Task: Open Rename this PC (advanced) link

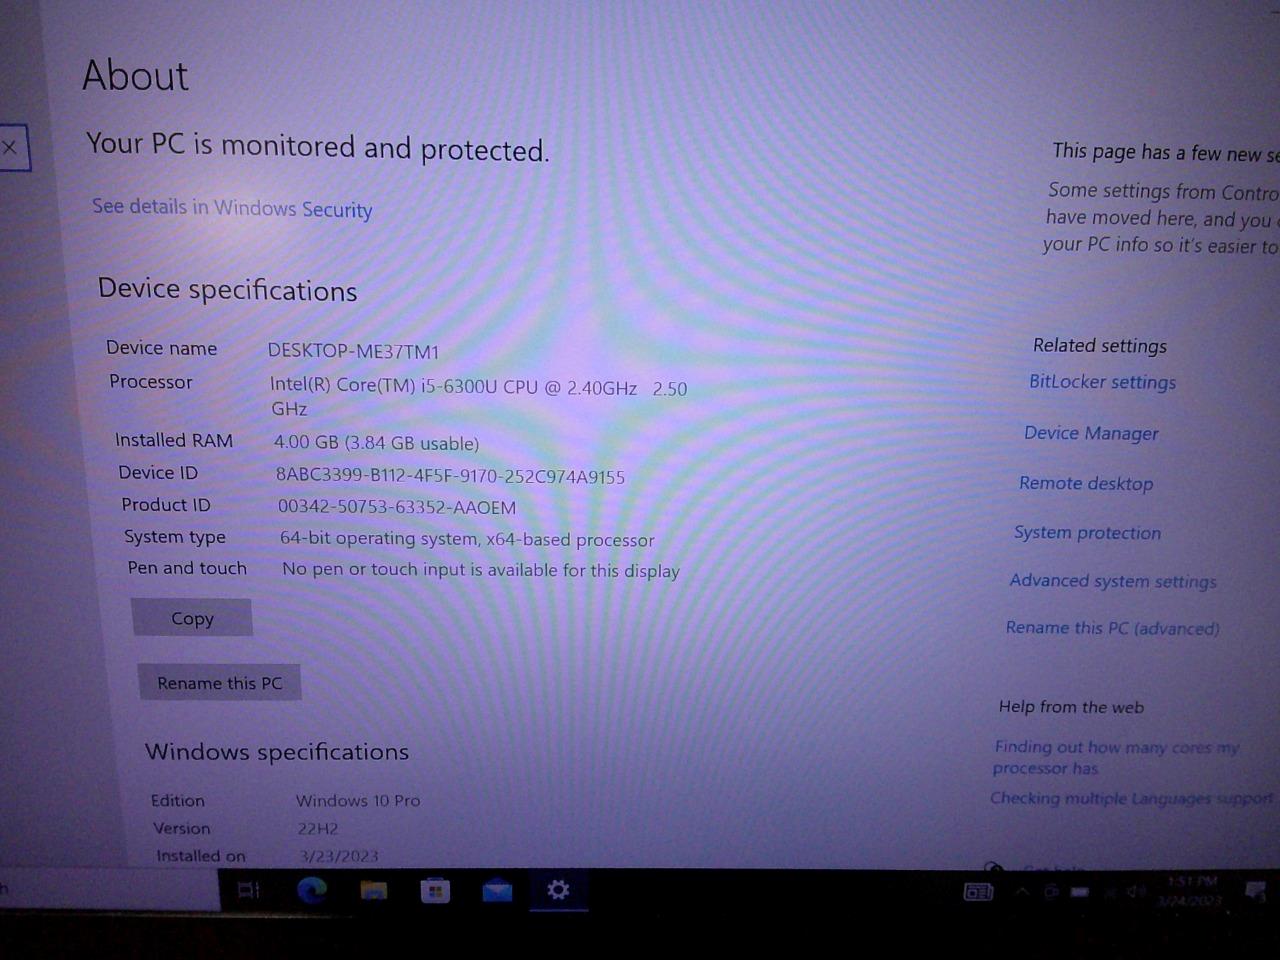Action: pyautogui.click(x=1112, y=628)
